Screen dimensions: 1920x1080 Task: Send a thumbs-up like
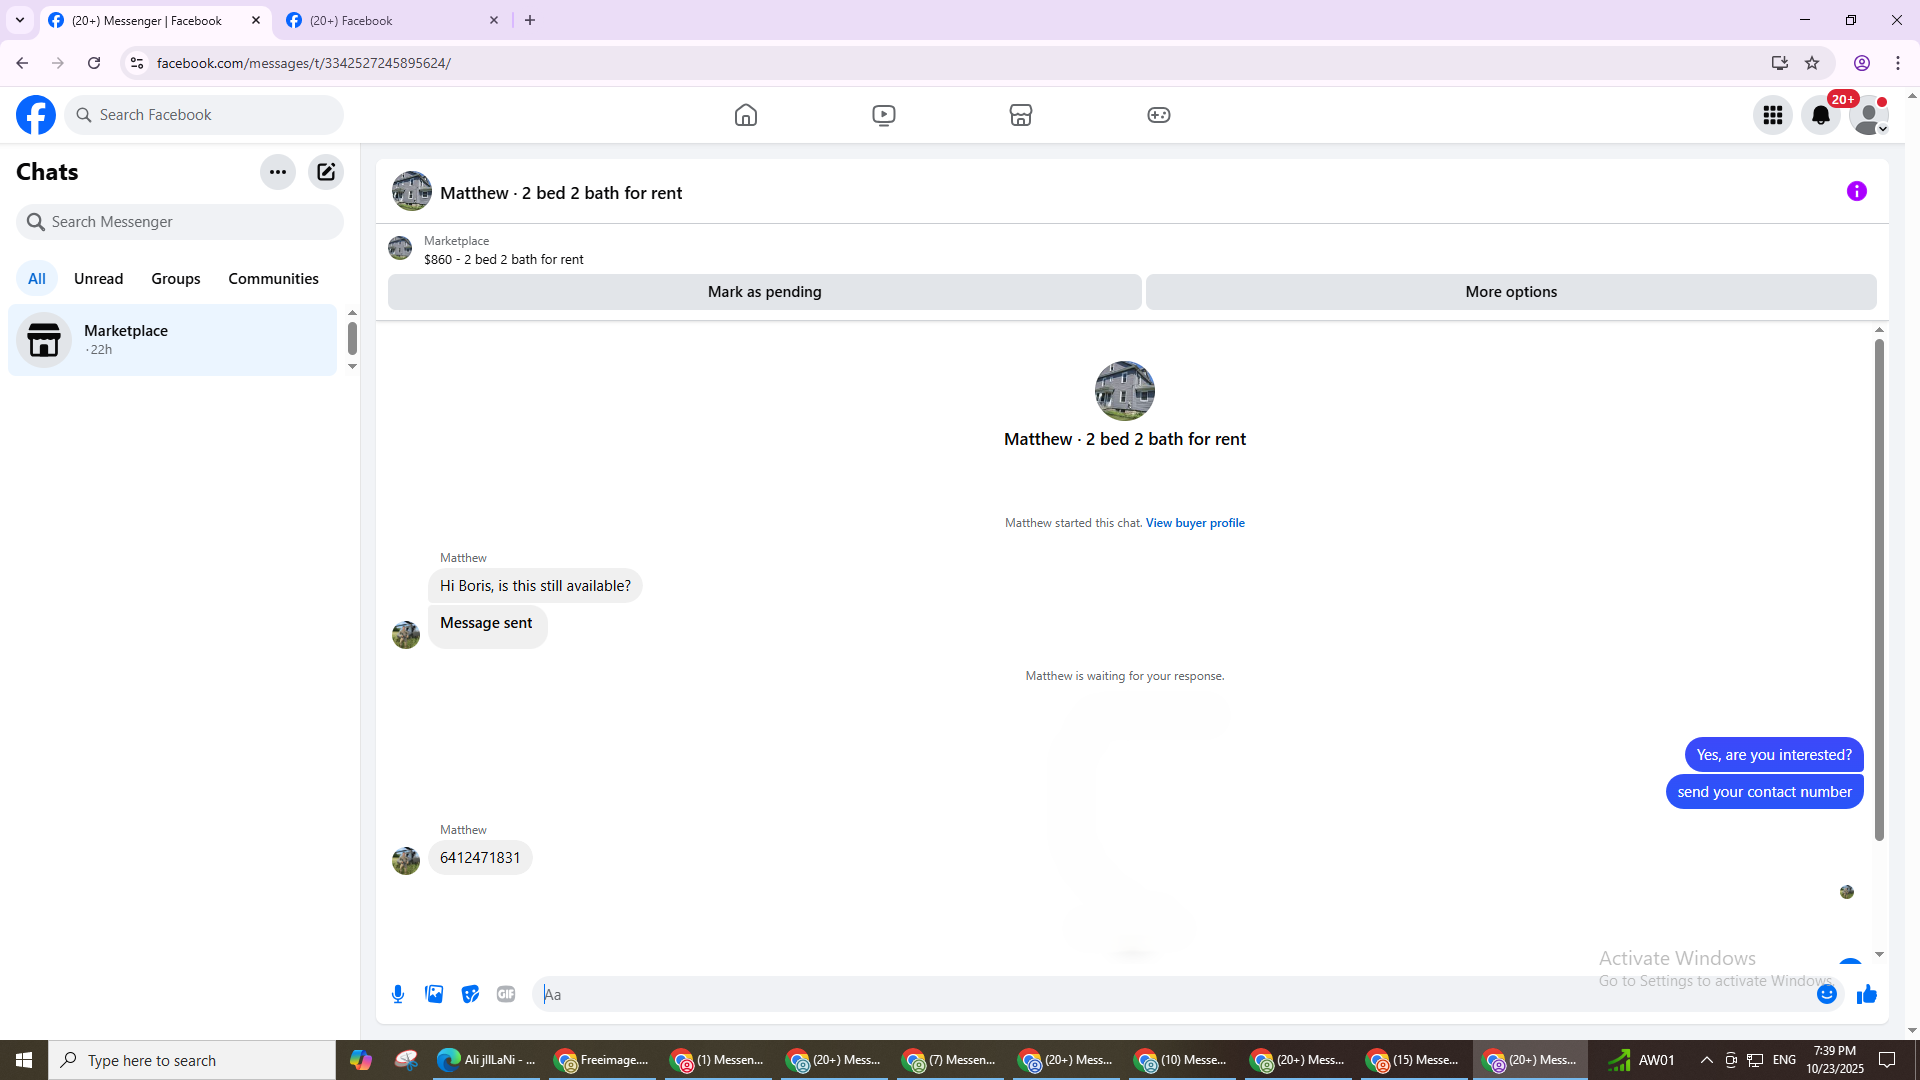pos(1866,994)
